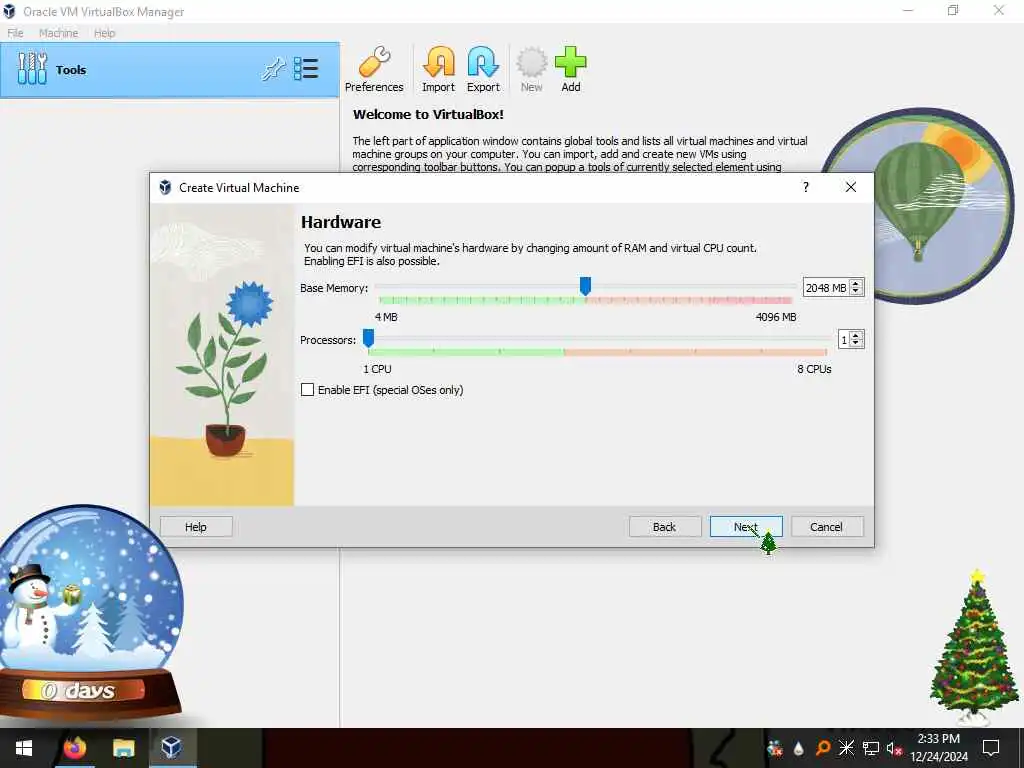This screenshot has height=768, width=1024.
Task: Click the snow globe countdown widget
Action: coord(91,613)
